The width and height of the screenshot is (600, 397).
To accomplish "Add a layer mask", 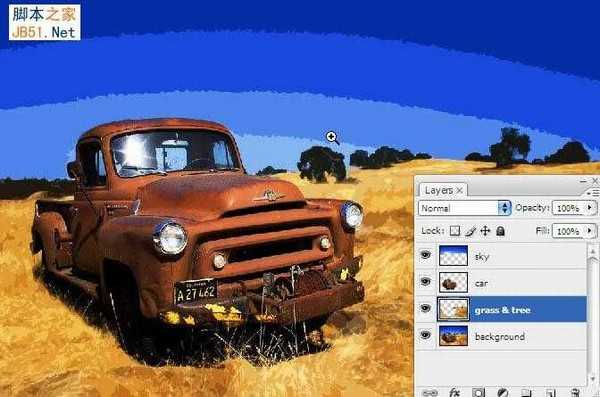I will pos(478,393).
